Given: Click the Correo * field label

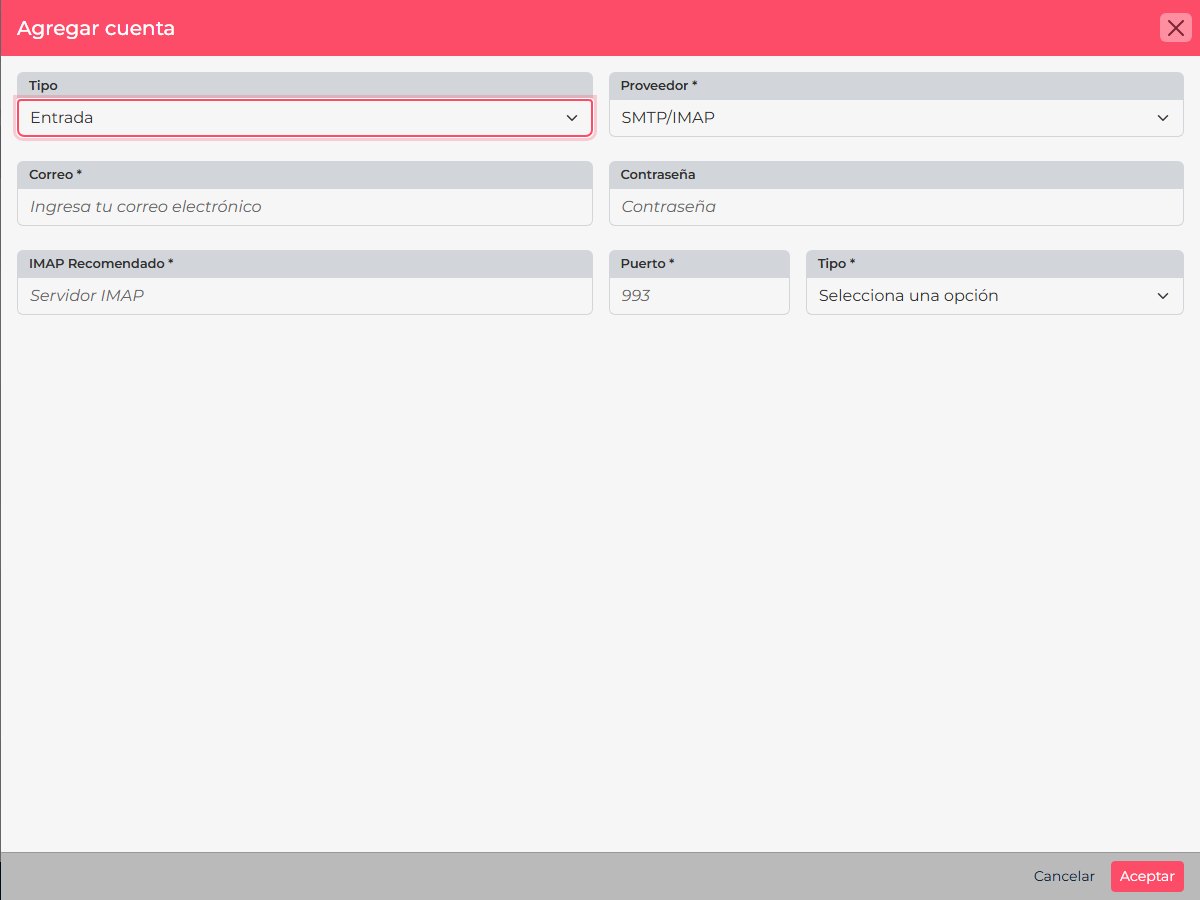Looking at the screenshot, I should [56, 175].
